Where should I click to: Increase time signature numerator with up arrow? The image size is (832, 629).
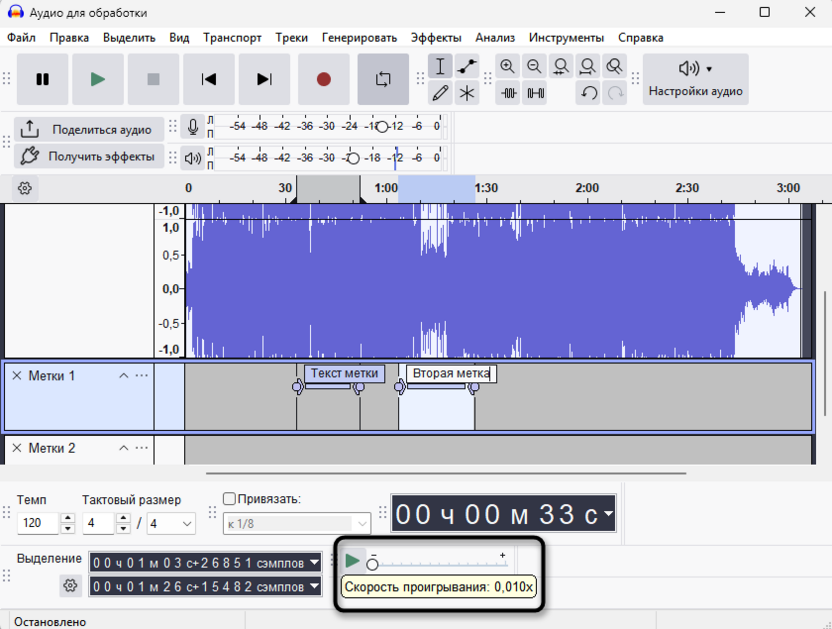point(123,518)
